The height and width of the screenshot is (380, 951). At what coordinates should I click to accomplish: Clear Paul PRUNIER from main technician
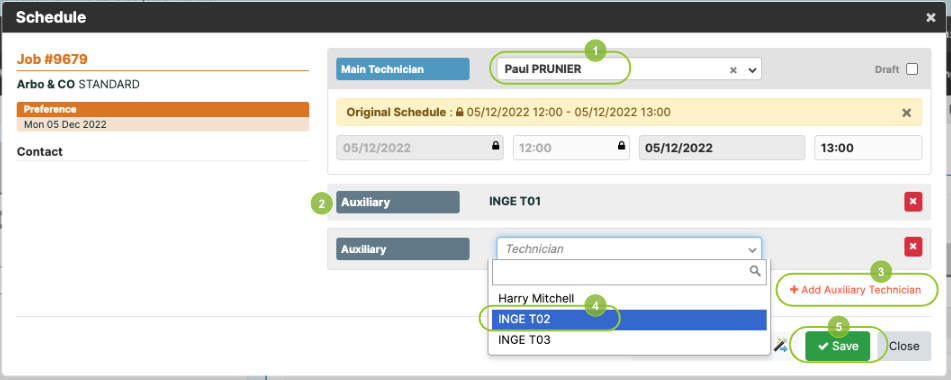733,70
